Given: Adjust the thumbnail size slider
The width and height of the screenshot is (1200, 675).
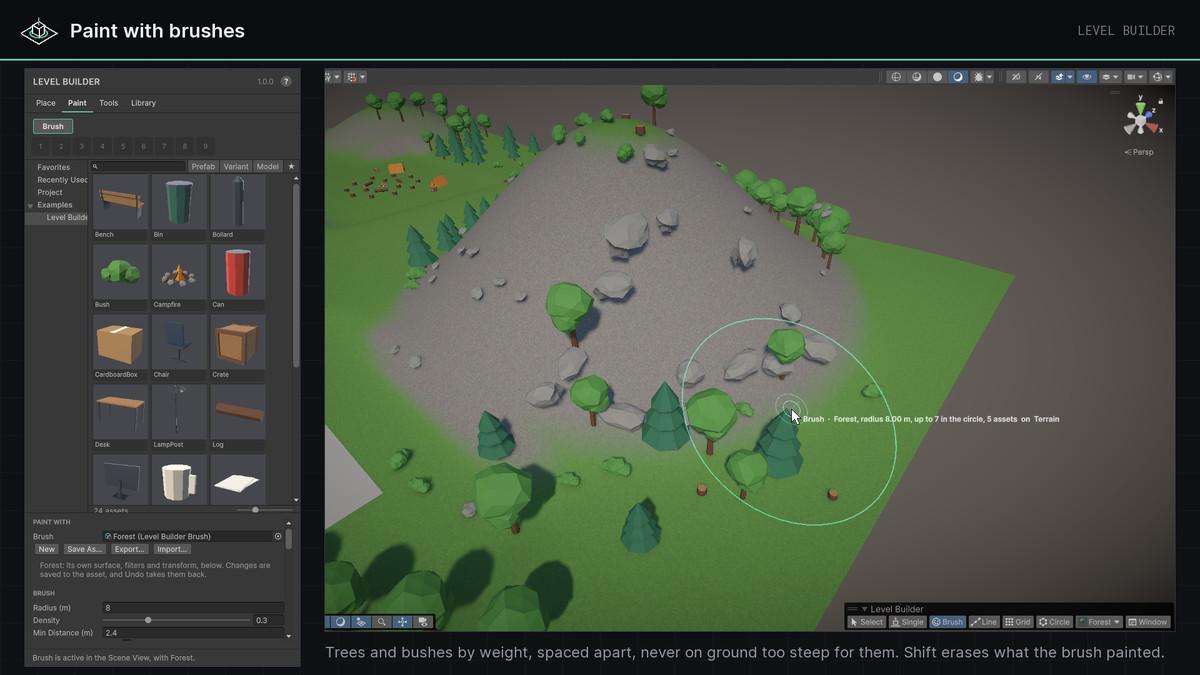Looking at the screenshot, I should pyautogui.click(x=264, y=510).
